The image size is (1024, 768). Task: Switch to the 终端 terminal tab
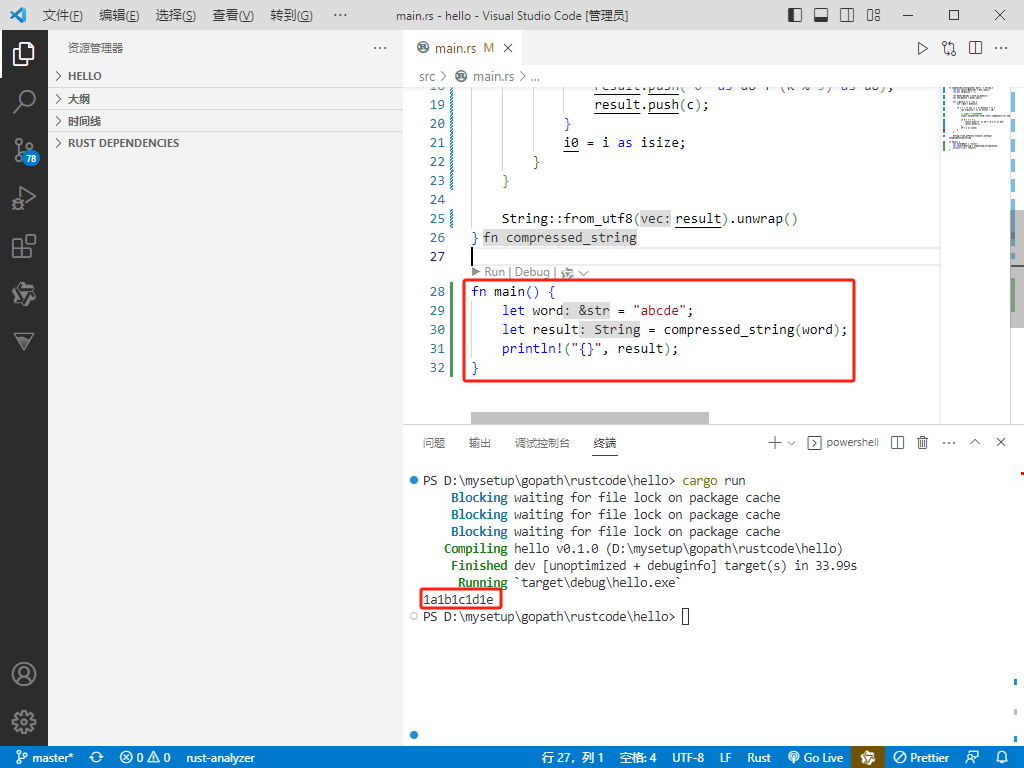click(605, 443)
